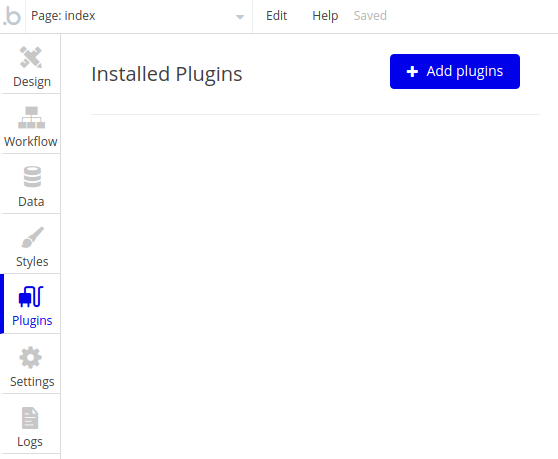Switch to the Styles tab label
The width and height of the screenshot is (558, 459).
click(32, 262)
